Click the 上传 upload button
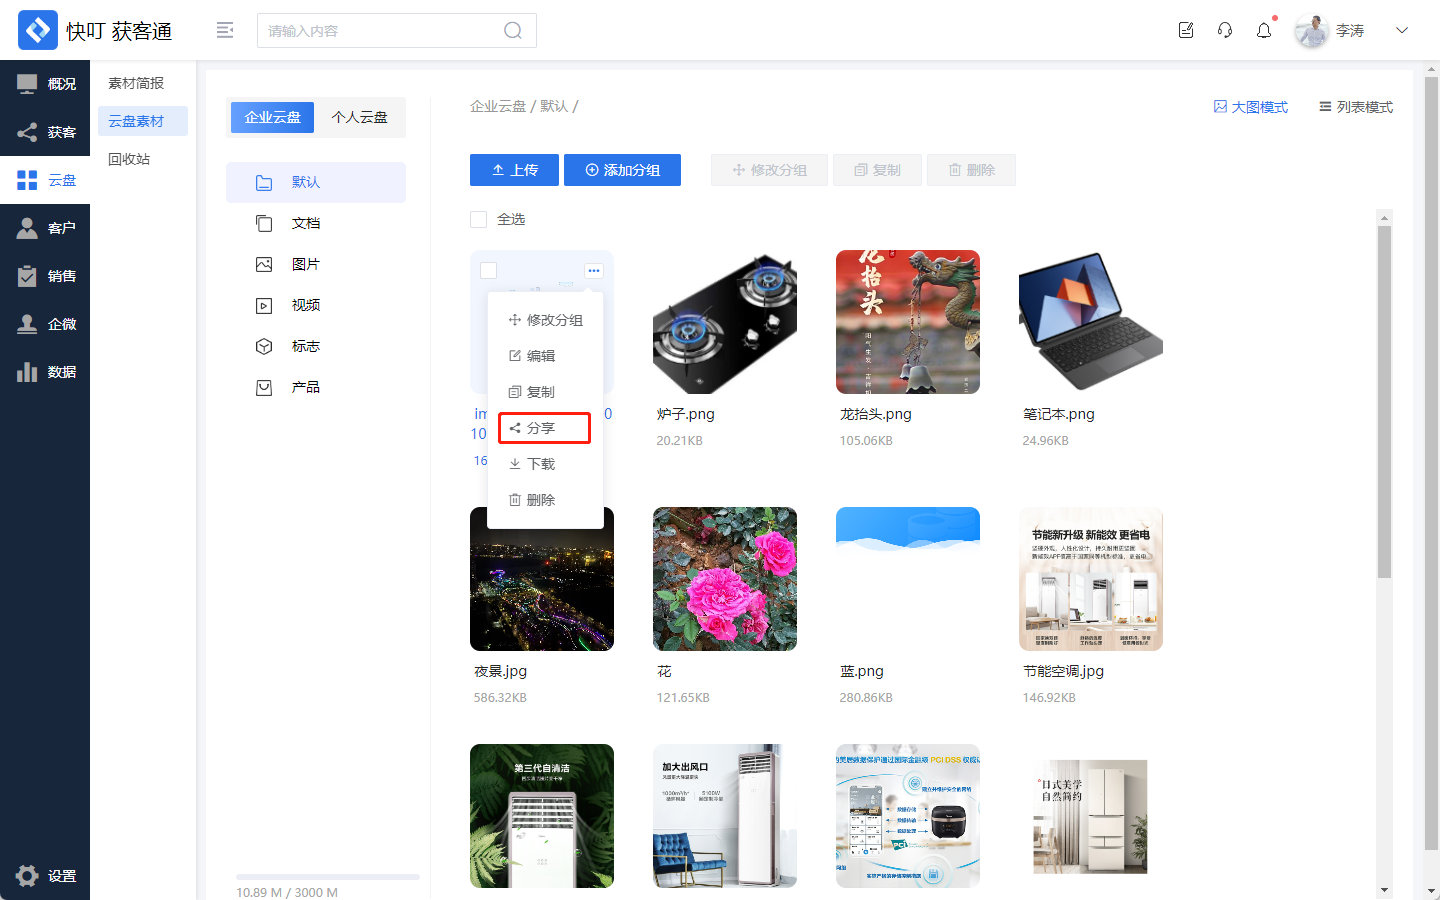Viewport: 1440px width, 900px height. click(x=515, y=170)
